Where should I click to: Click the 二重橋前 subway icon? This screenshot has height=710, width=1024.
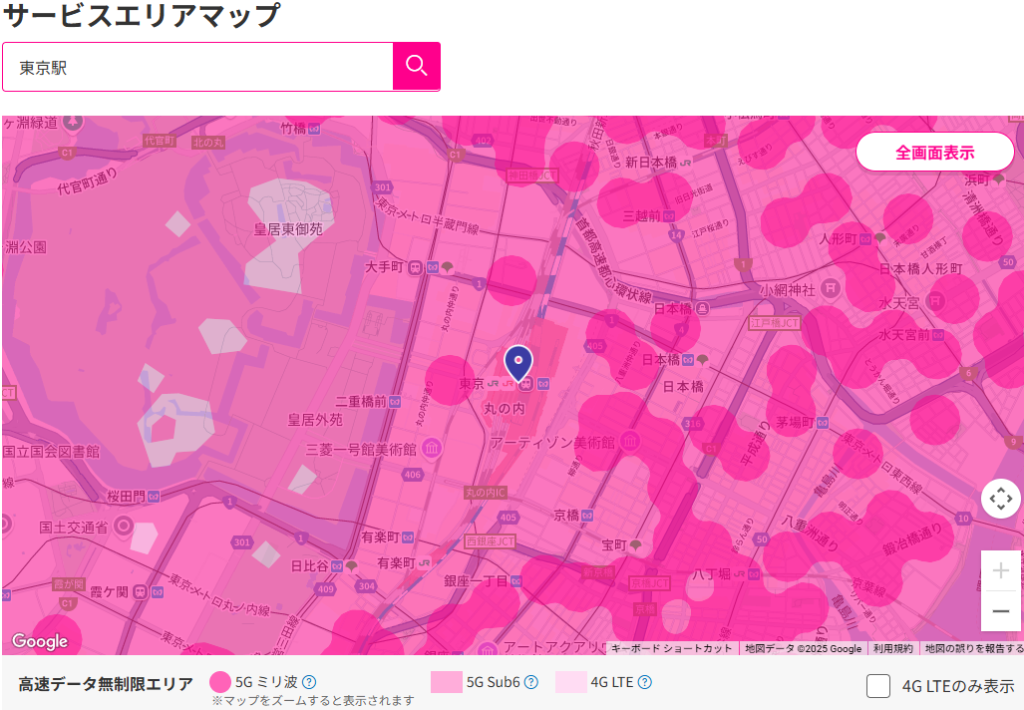[x=395, y=402]
